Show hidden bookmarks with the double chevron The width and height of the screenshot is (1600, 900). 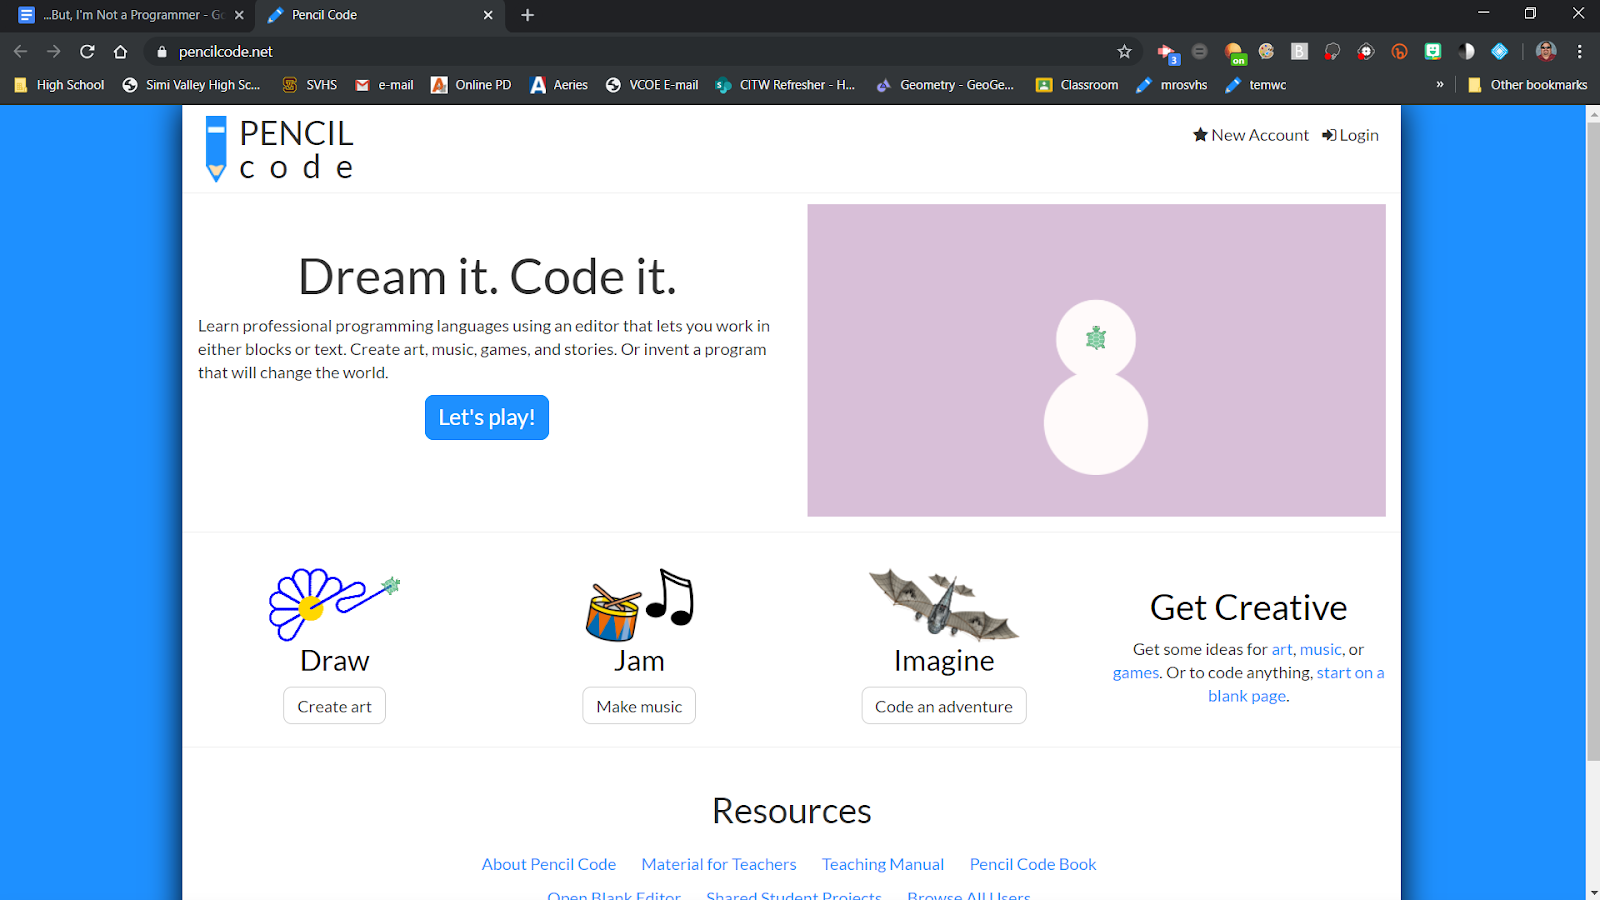coord(1440,85)
